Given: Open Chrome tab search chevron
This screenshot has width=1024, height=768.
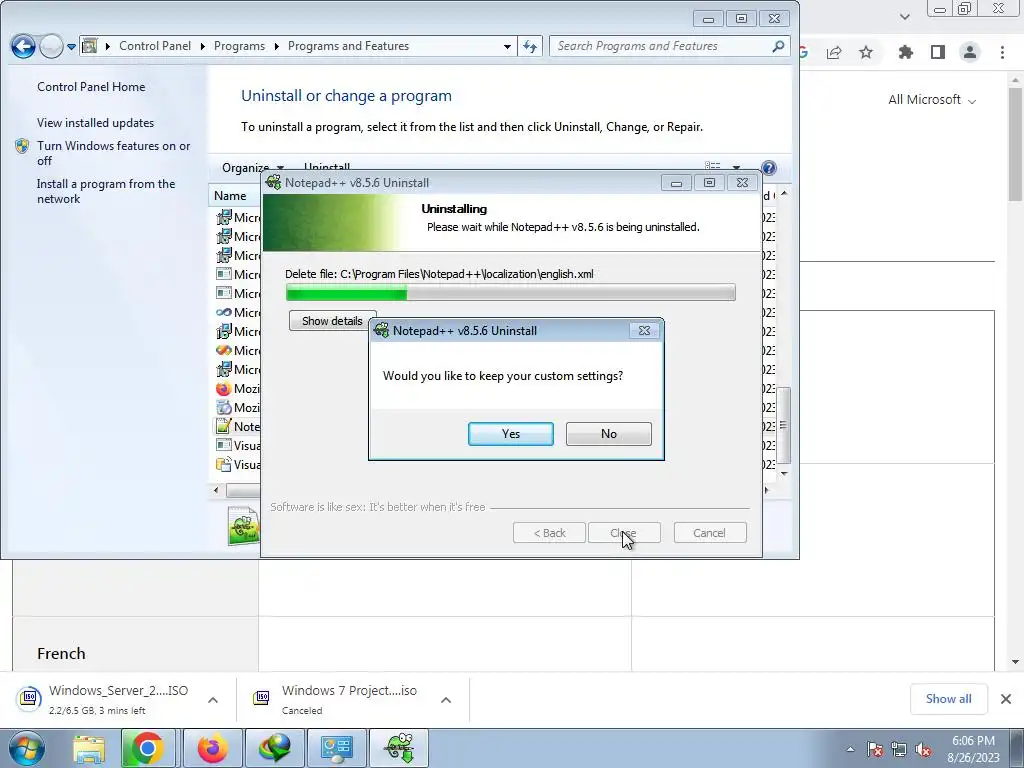Looking at the screenshot, I should [904, 16].
